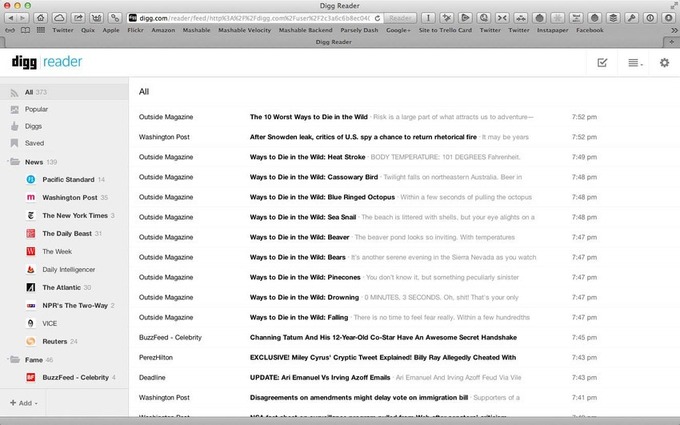Open Ways to Die: Heat Stroke article
The image size is (680, 425).
click(307, 157)
